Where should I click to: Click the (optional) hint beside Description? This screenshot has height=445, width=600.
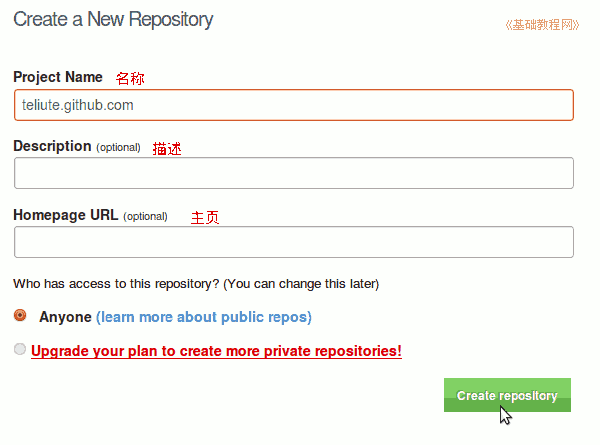pyautogui.click(x=118, y=147)
